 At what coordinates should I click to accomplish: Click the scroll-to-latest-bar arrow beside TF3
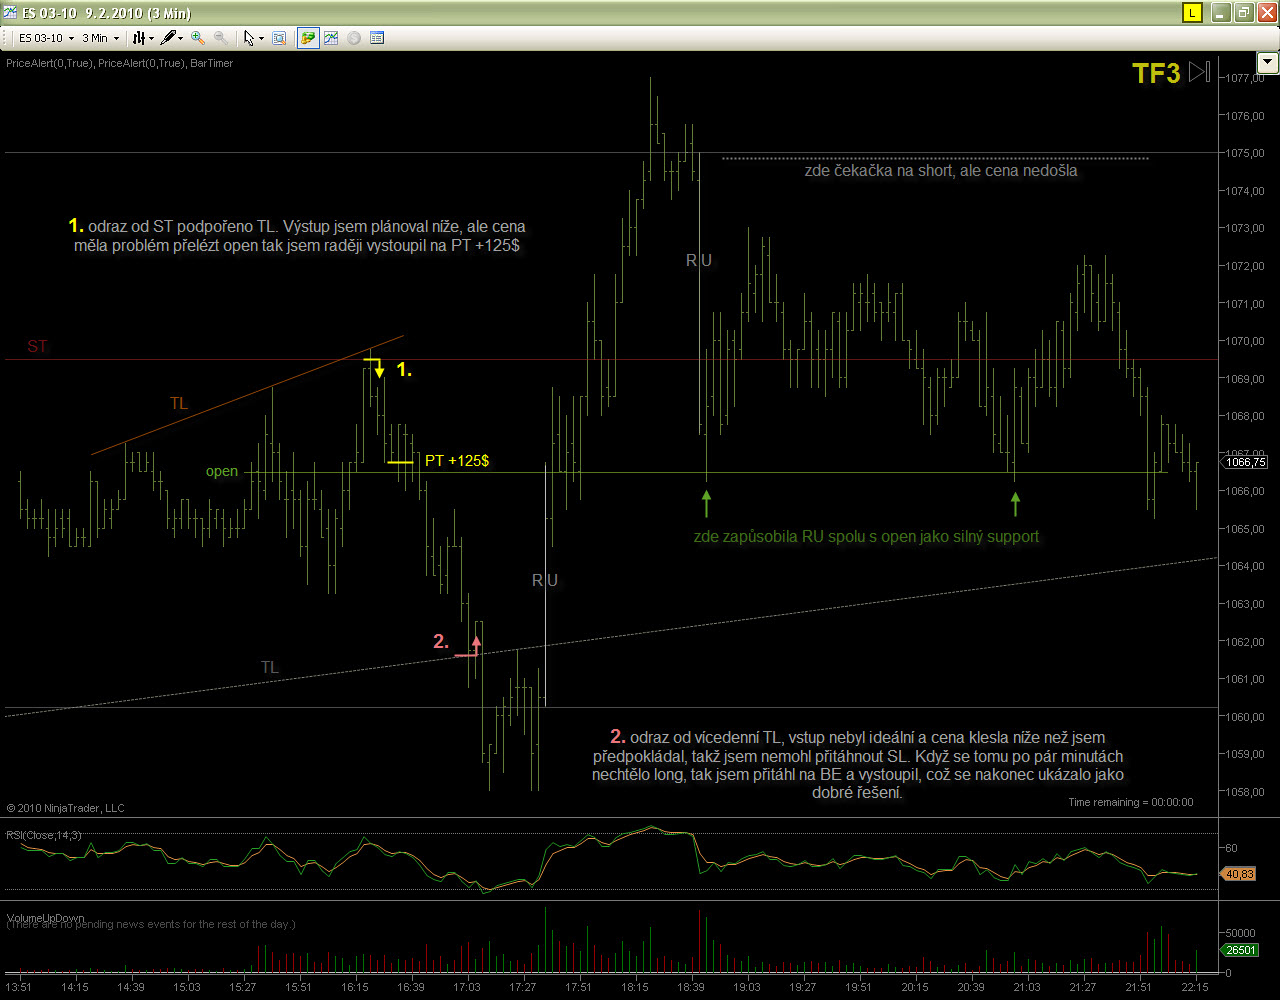coord(1200,72)
